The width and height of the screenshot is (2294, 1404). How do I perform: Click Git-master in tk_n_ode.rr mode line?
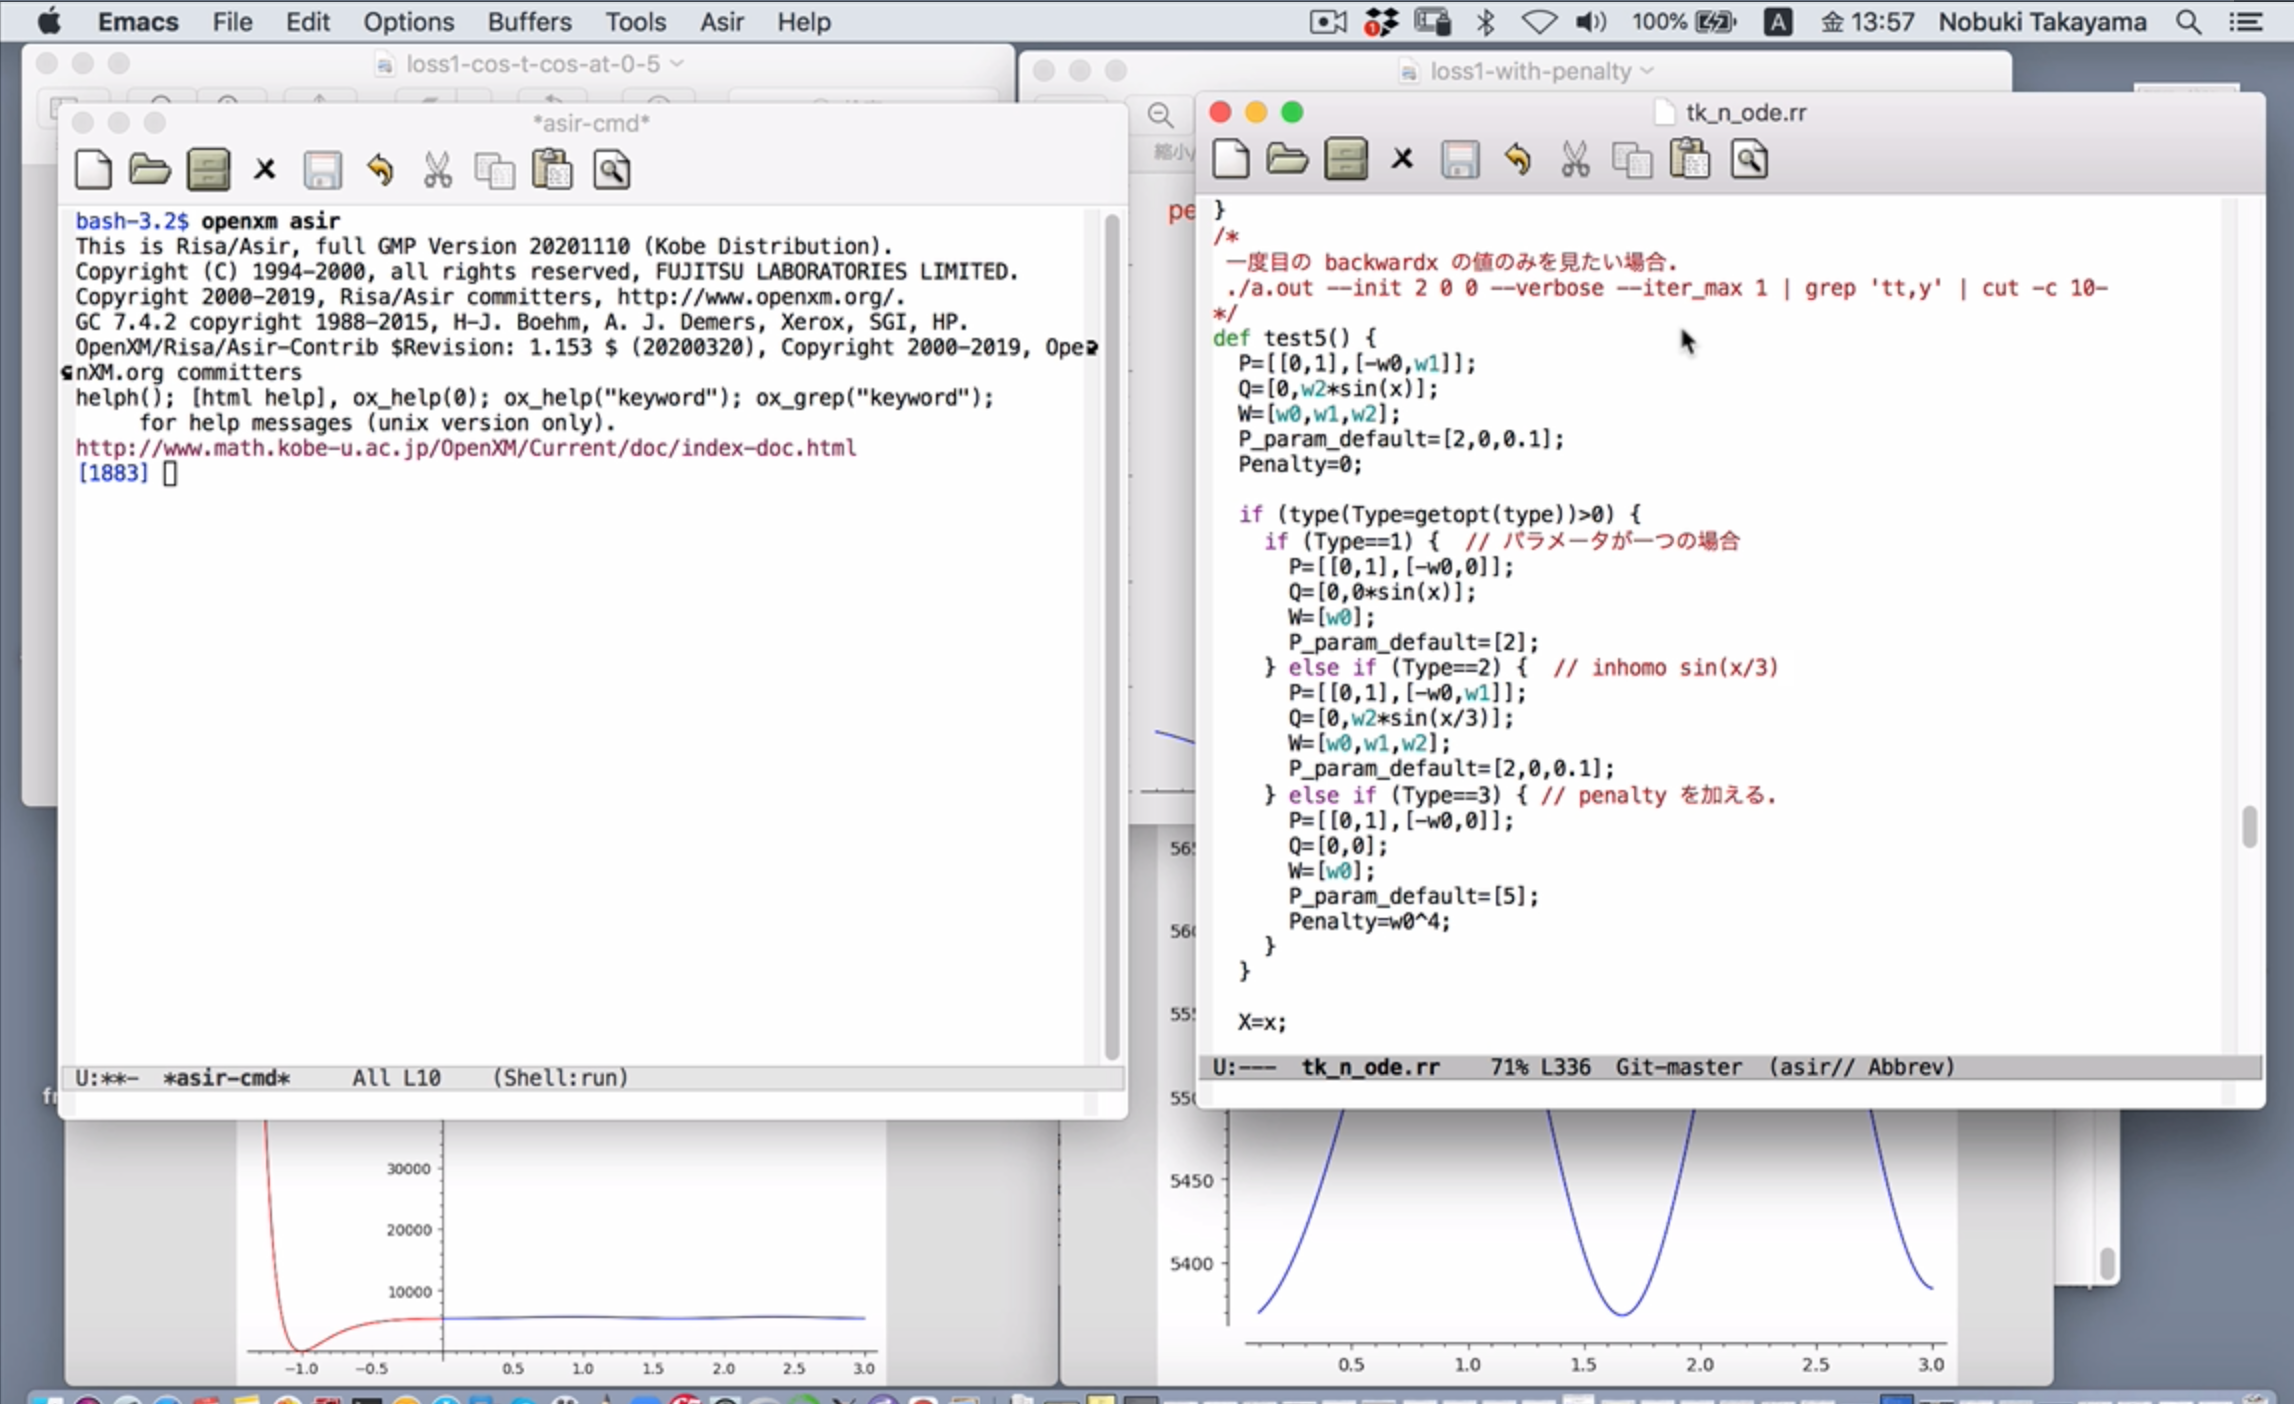tap(1678, 1067)
